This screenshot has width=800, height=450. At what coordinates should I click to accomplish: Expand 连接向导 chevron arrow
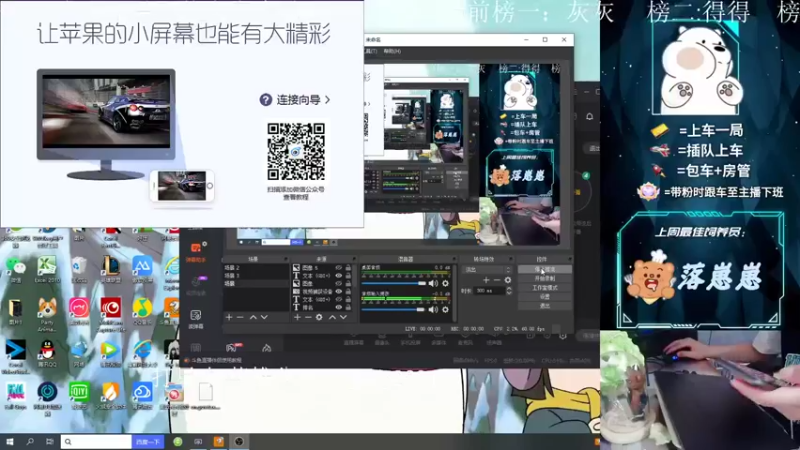[x=328, y=99]
